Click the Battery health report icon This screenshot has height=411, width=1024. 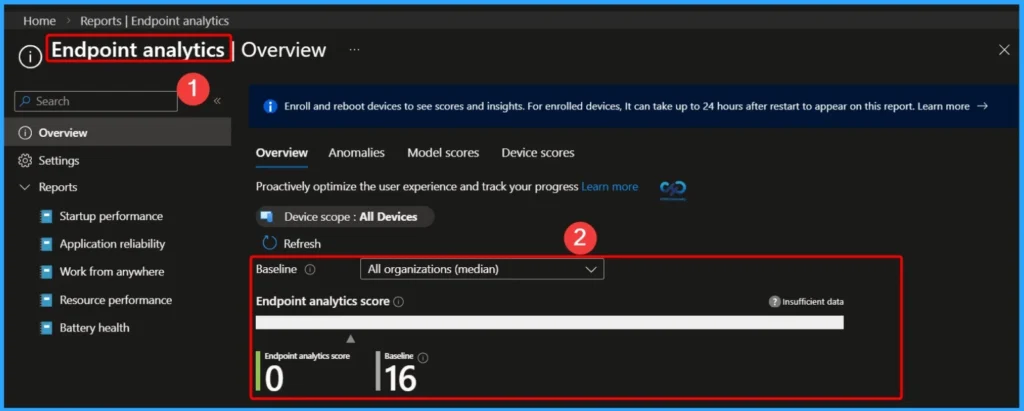point(46,328)
